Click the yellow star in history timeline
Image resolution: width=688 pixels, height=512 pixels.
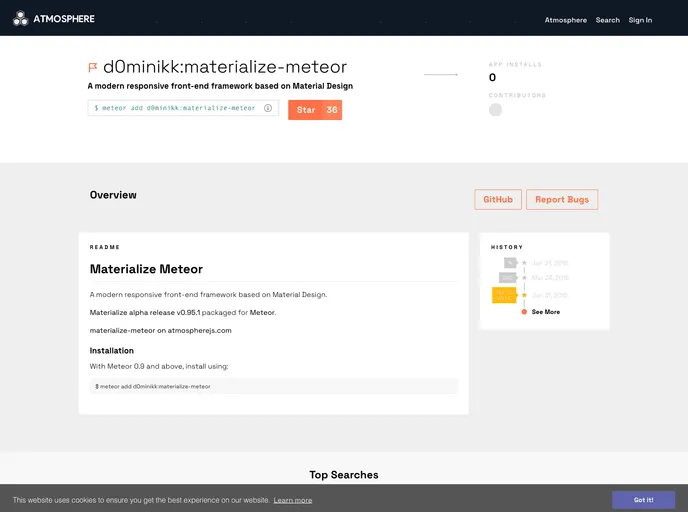[x=524, y=295]
